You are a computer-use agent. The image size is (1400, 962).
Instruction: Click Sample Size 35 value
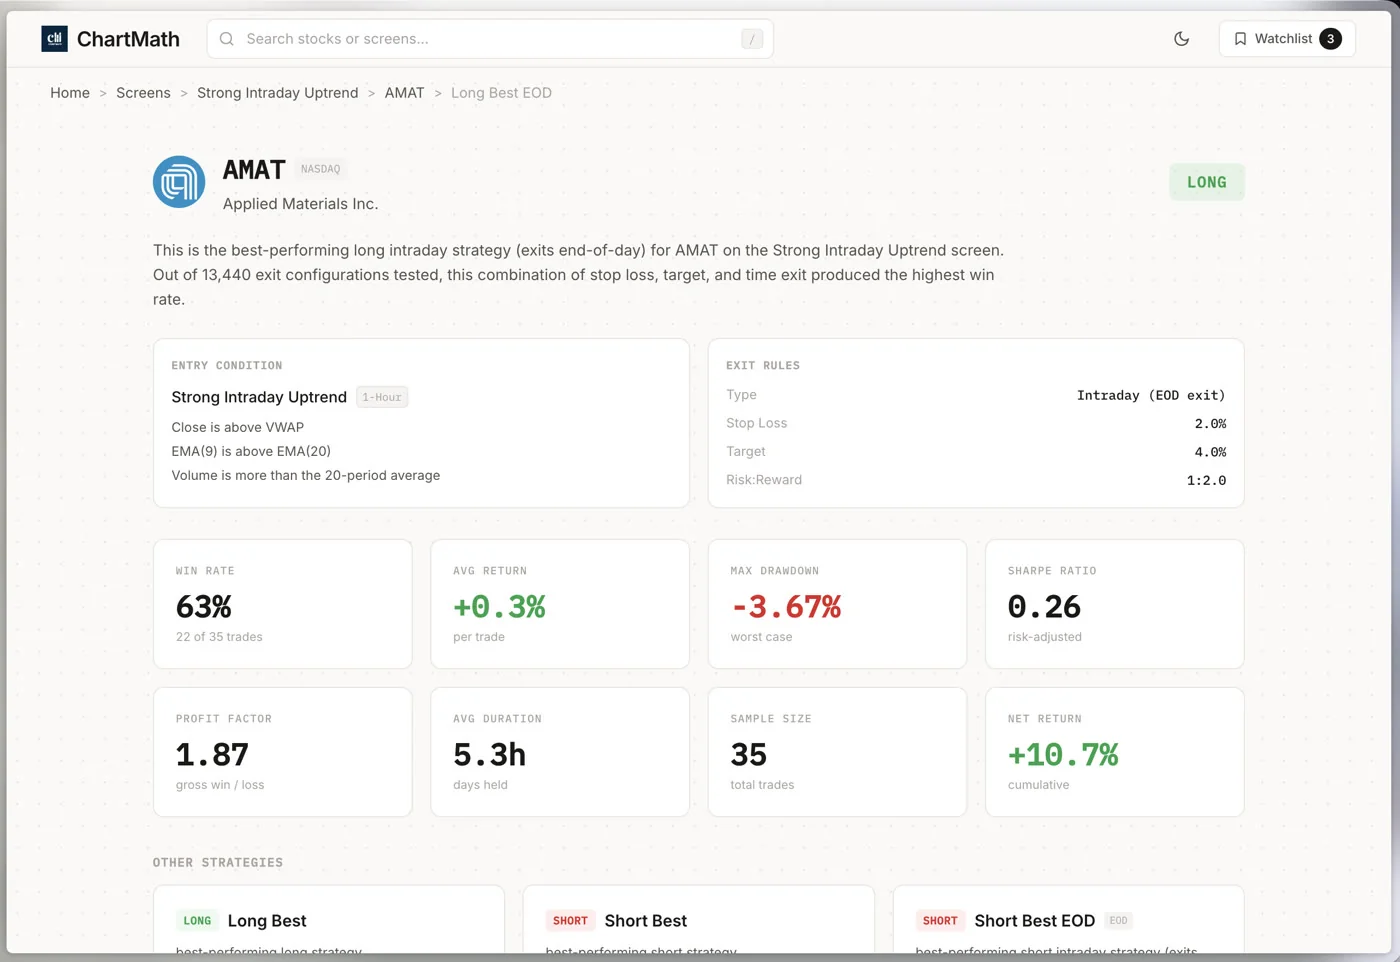click(748, 755)
